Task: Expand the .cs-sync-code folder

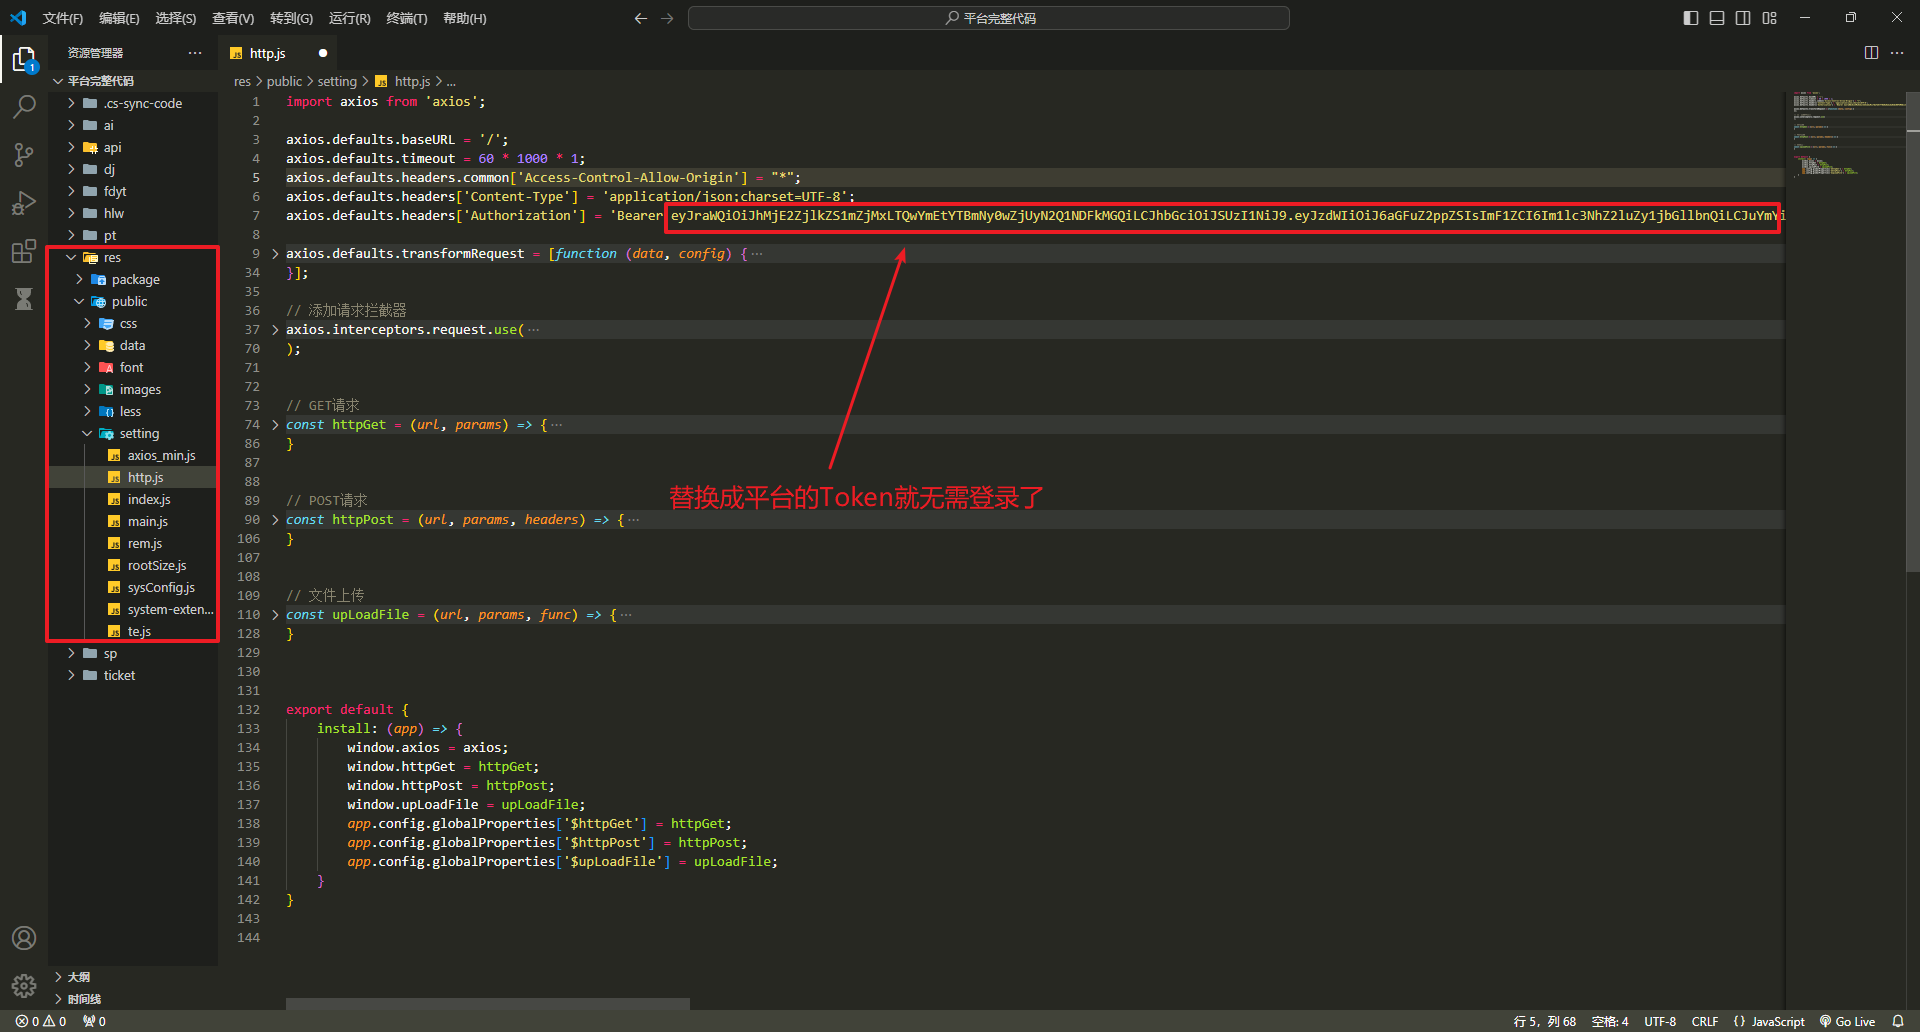Action: tap(133, 103)
